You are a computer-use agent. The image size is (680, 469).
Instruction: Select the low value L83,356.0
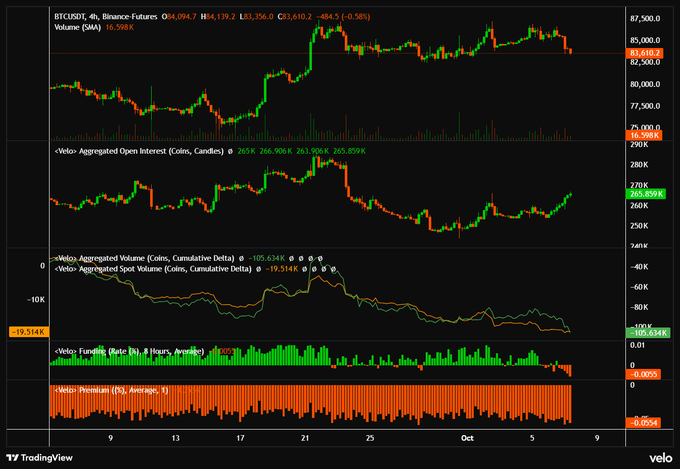tap(257, 17)
